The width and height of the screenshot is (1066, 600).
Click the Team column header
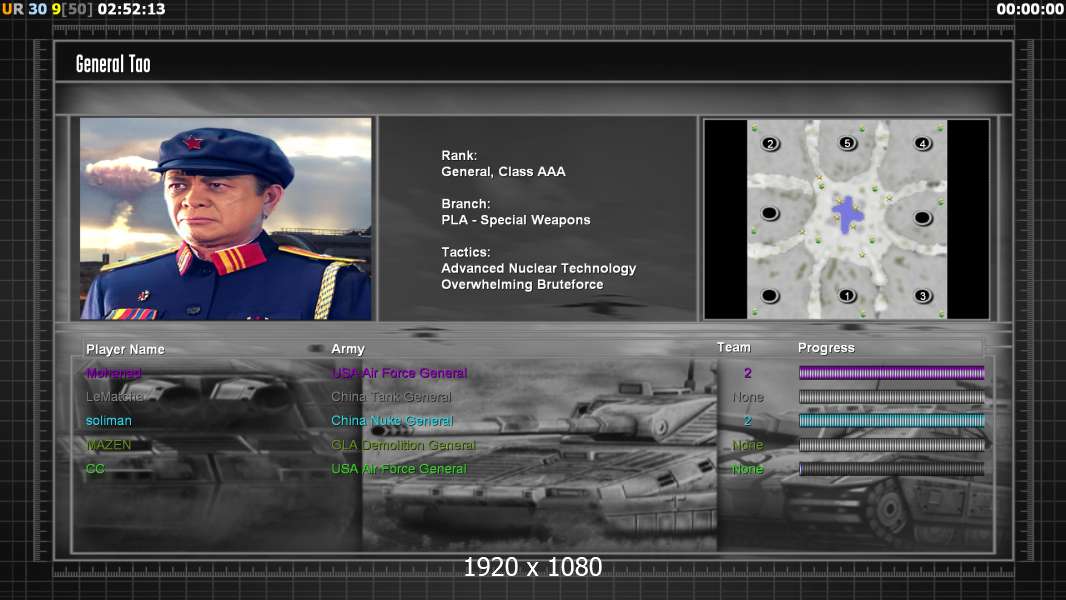[x=733, y=348]
